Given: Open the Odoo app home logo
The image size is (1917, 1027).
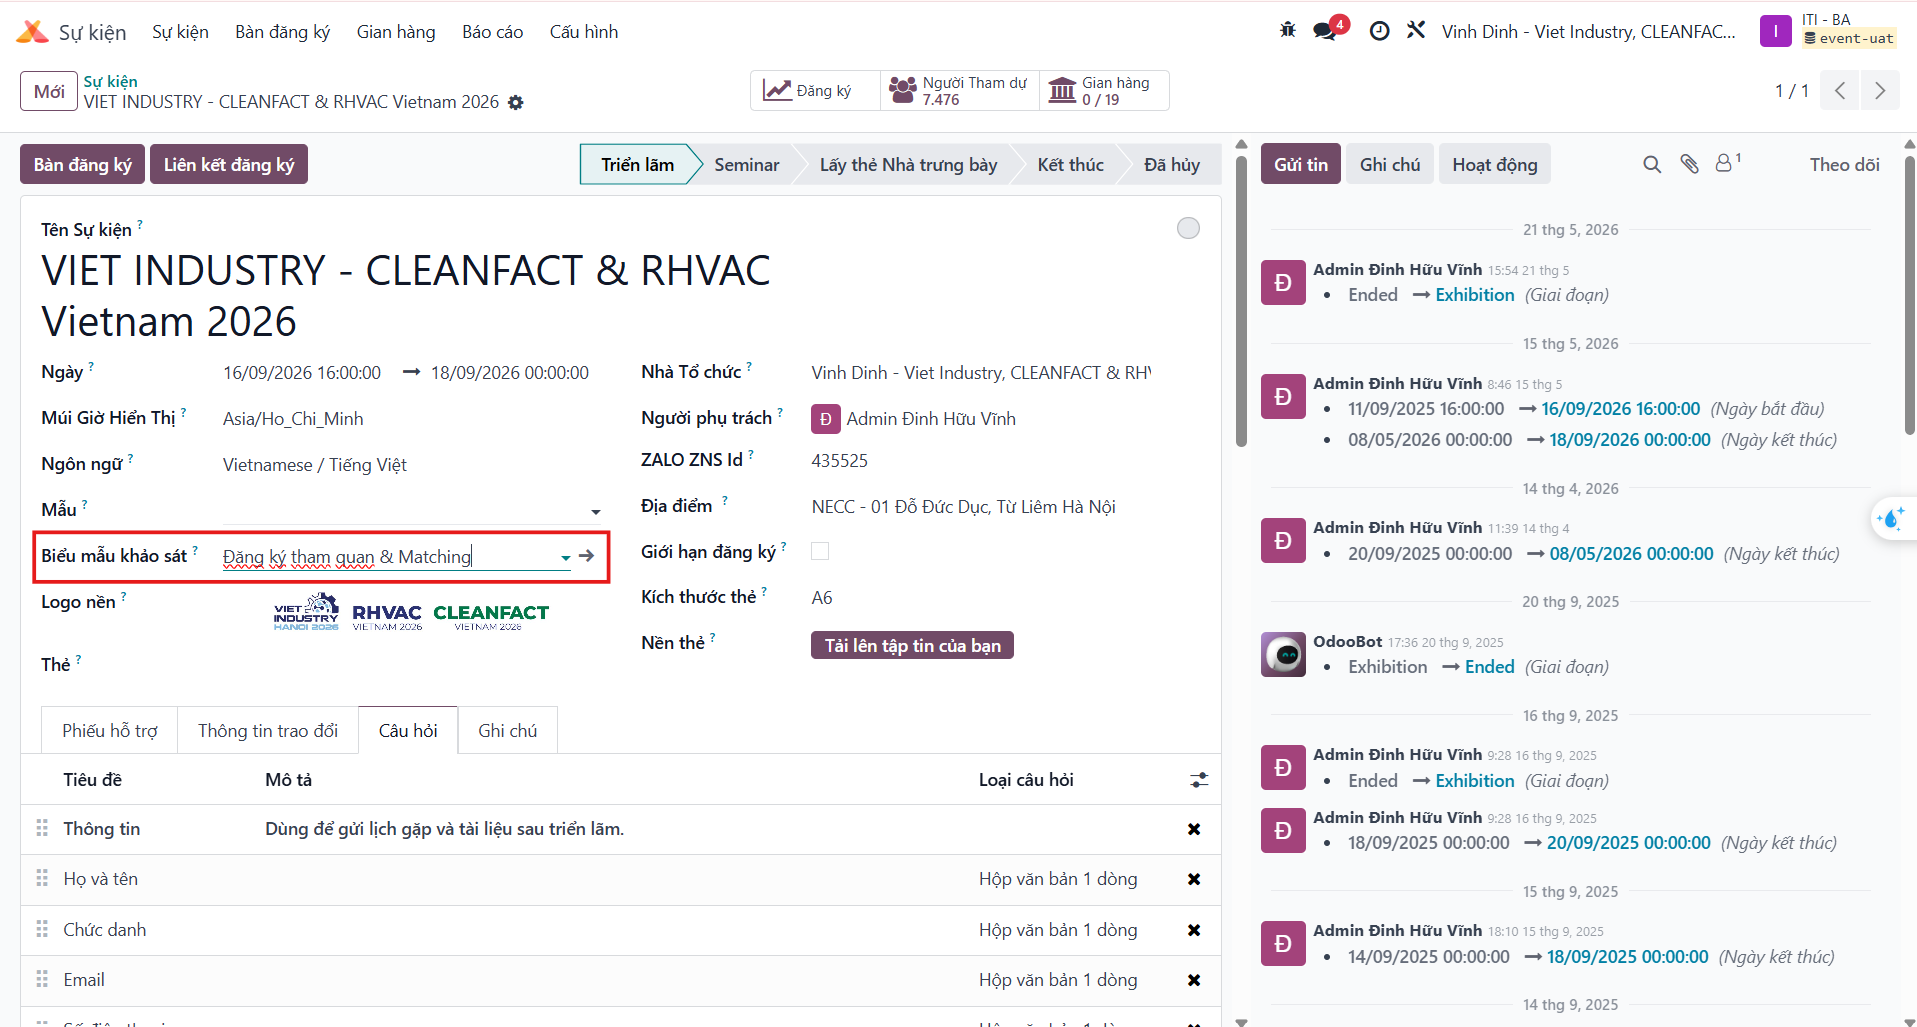Looking at the screenshot, I should click(x=32, y=32).
